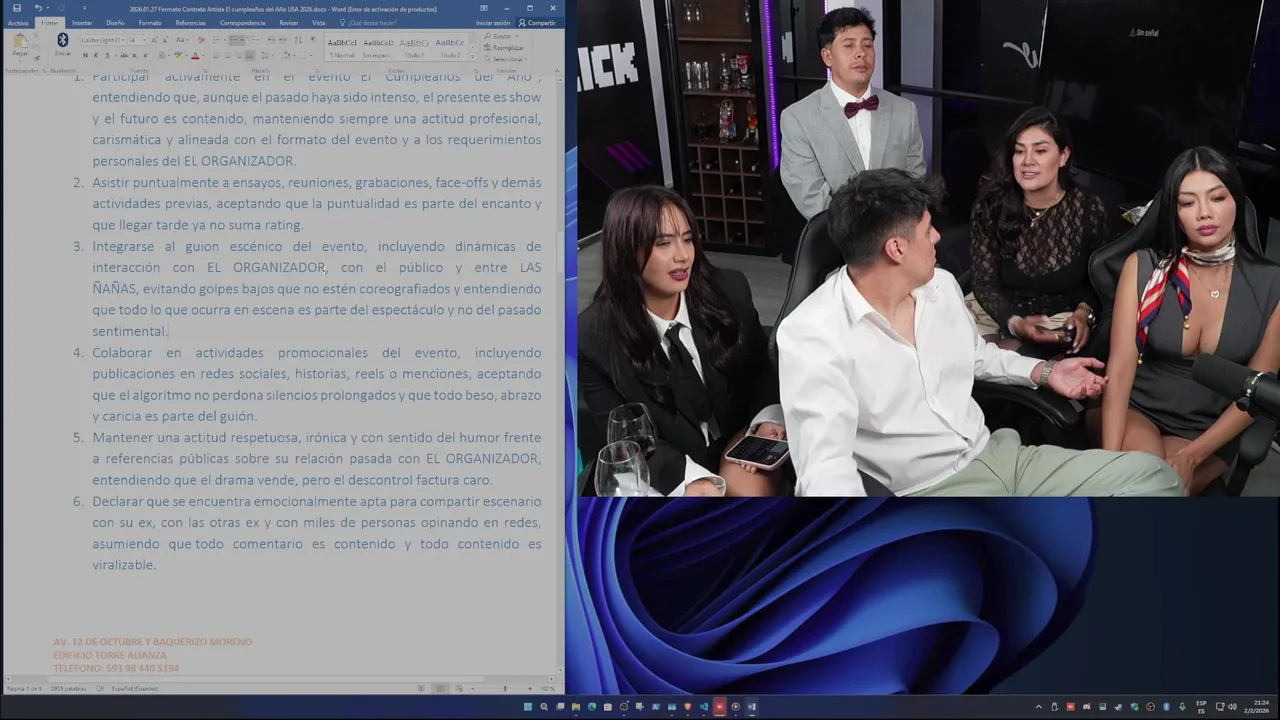Show hidden system tray icons

[1039, 707]
